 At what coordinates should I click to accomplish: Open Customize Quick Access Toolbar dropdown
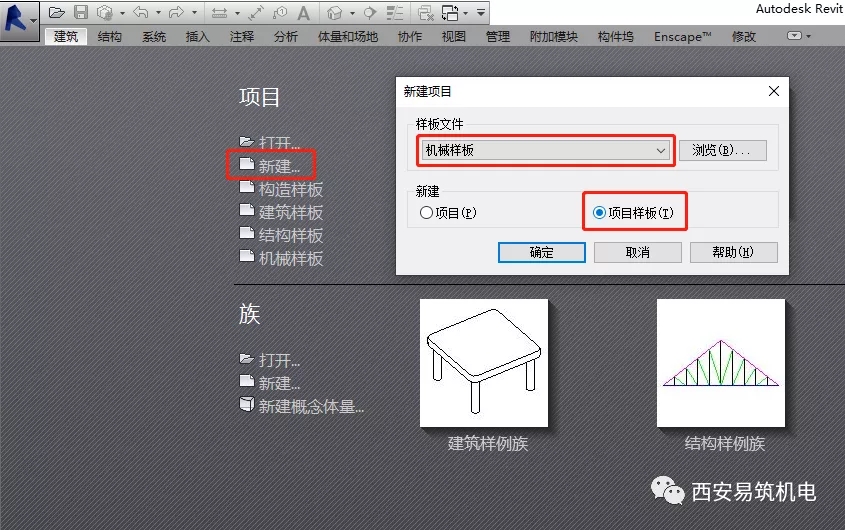click(x=481, y=12)
